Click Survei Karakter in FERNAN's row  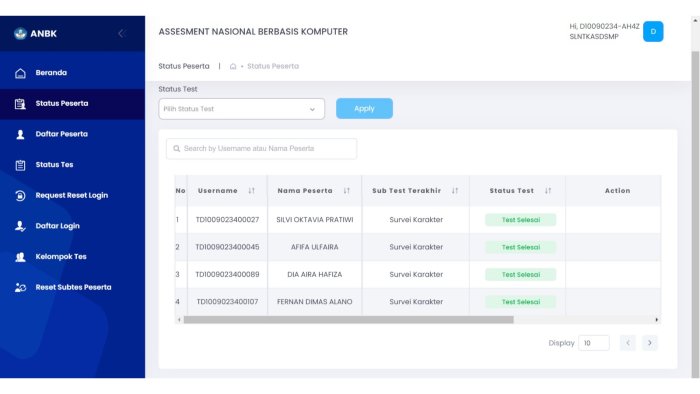[x=416, y=302]
